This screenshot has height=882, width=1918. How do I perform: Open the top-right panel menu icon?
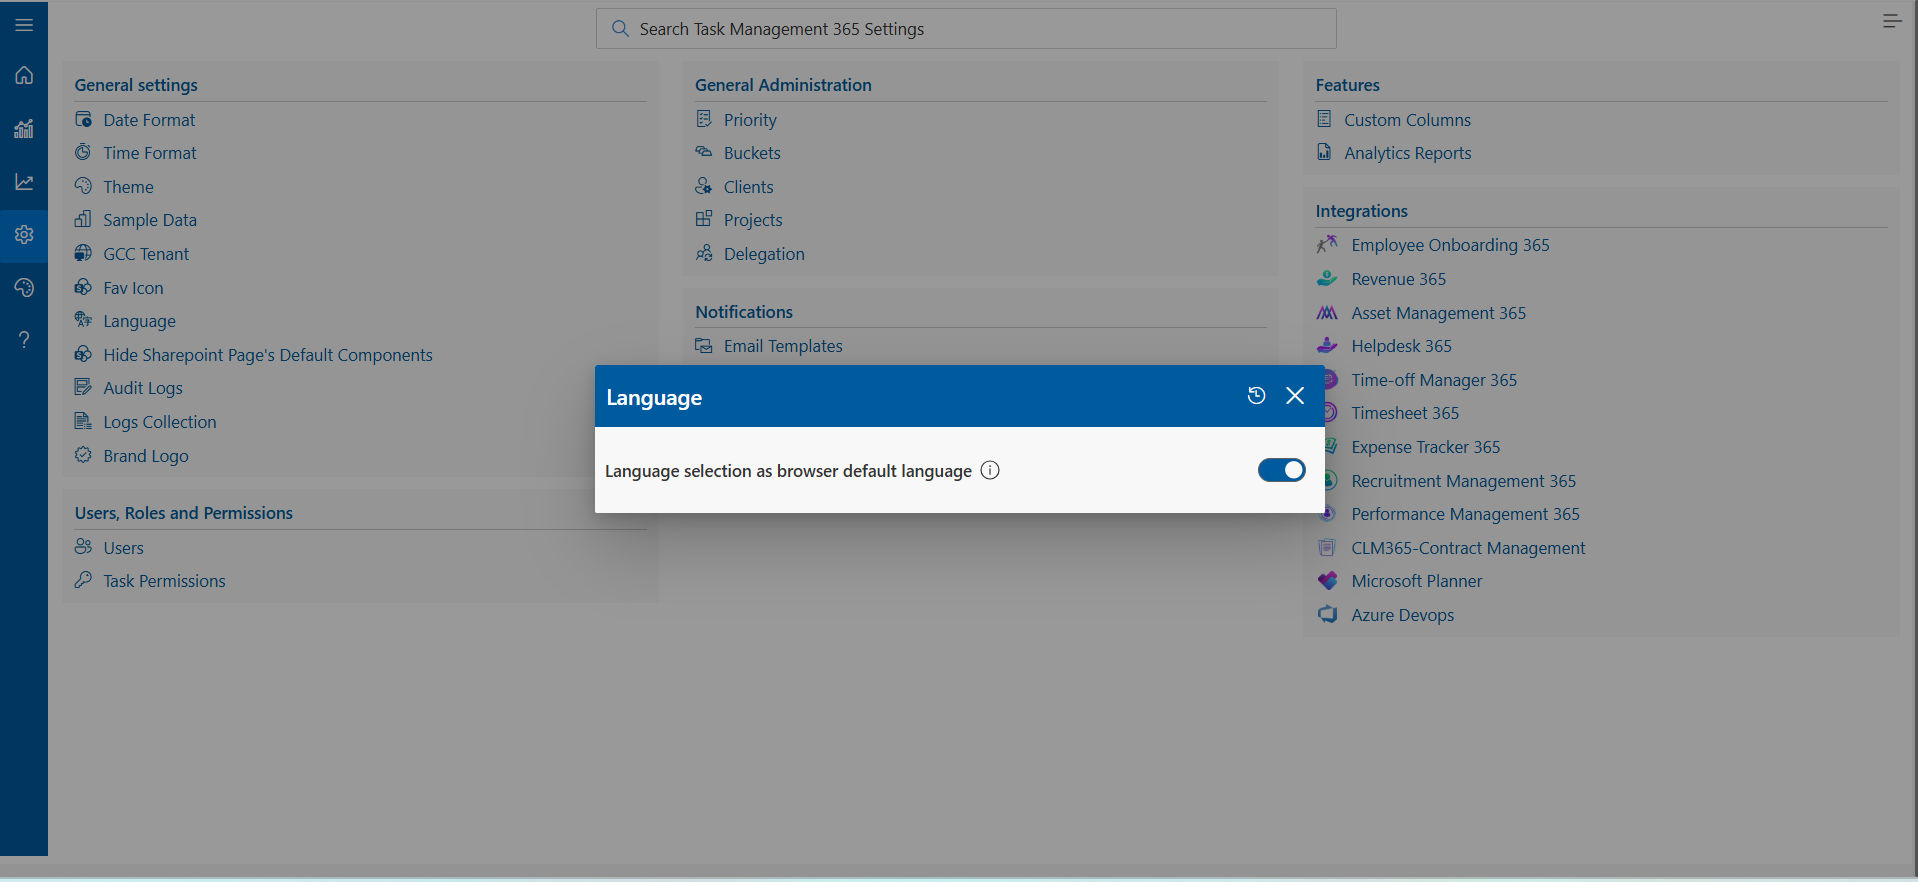pos(1892,21)
